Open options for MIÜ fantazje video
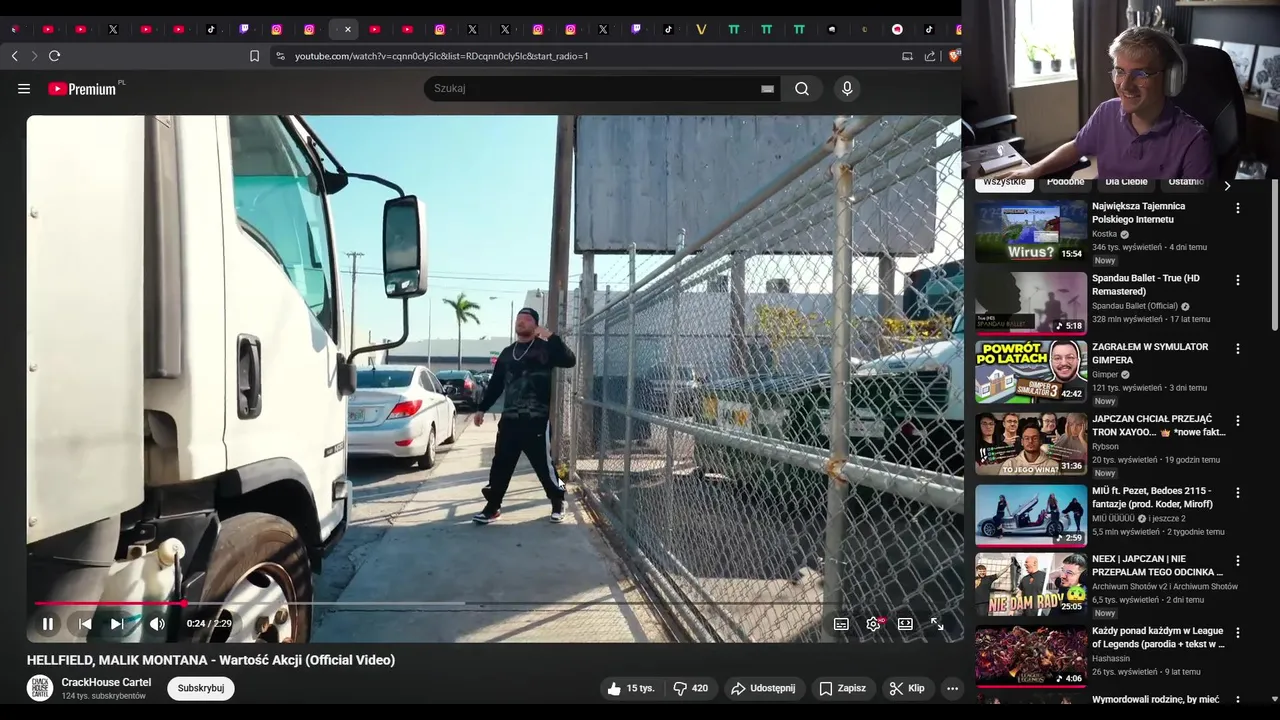 click(1237, 493)
